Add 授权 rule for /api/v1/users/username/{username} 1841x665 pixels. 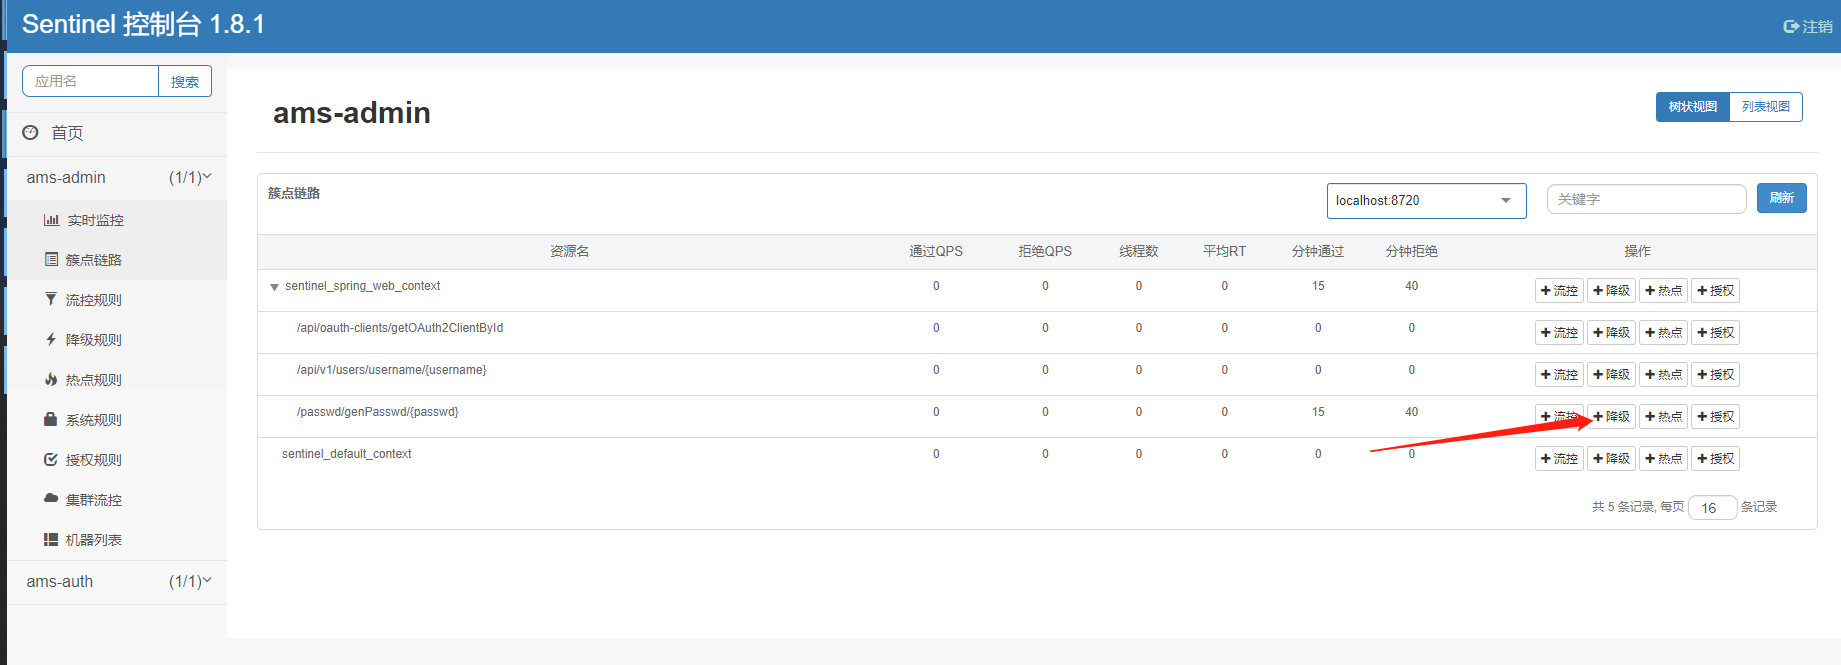[x=1716, y=375]
